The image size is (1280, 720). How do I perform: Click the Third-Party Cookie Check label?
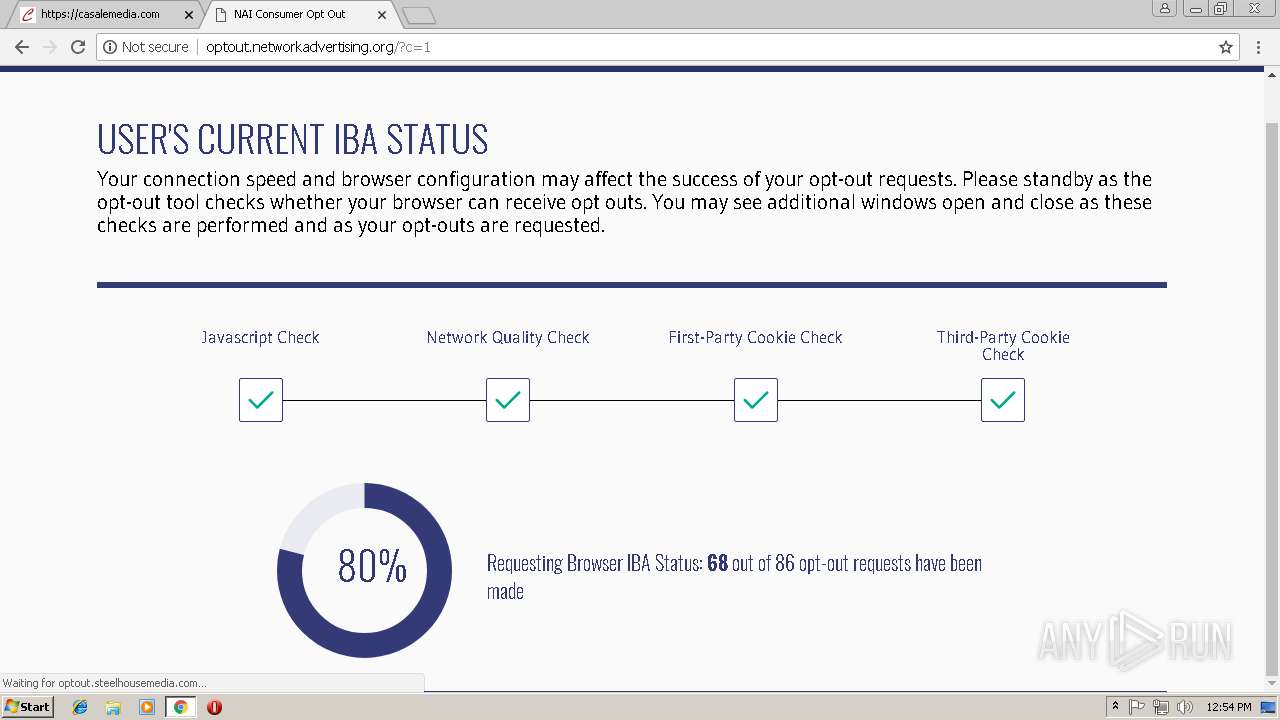(x=1003, y=345)
